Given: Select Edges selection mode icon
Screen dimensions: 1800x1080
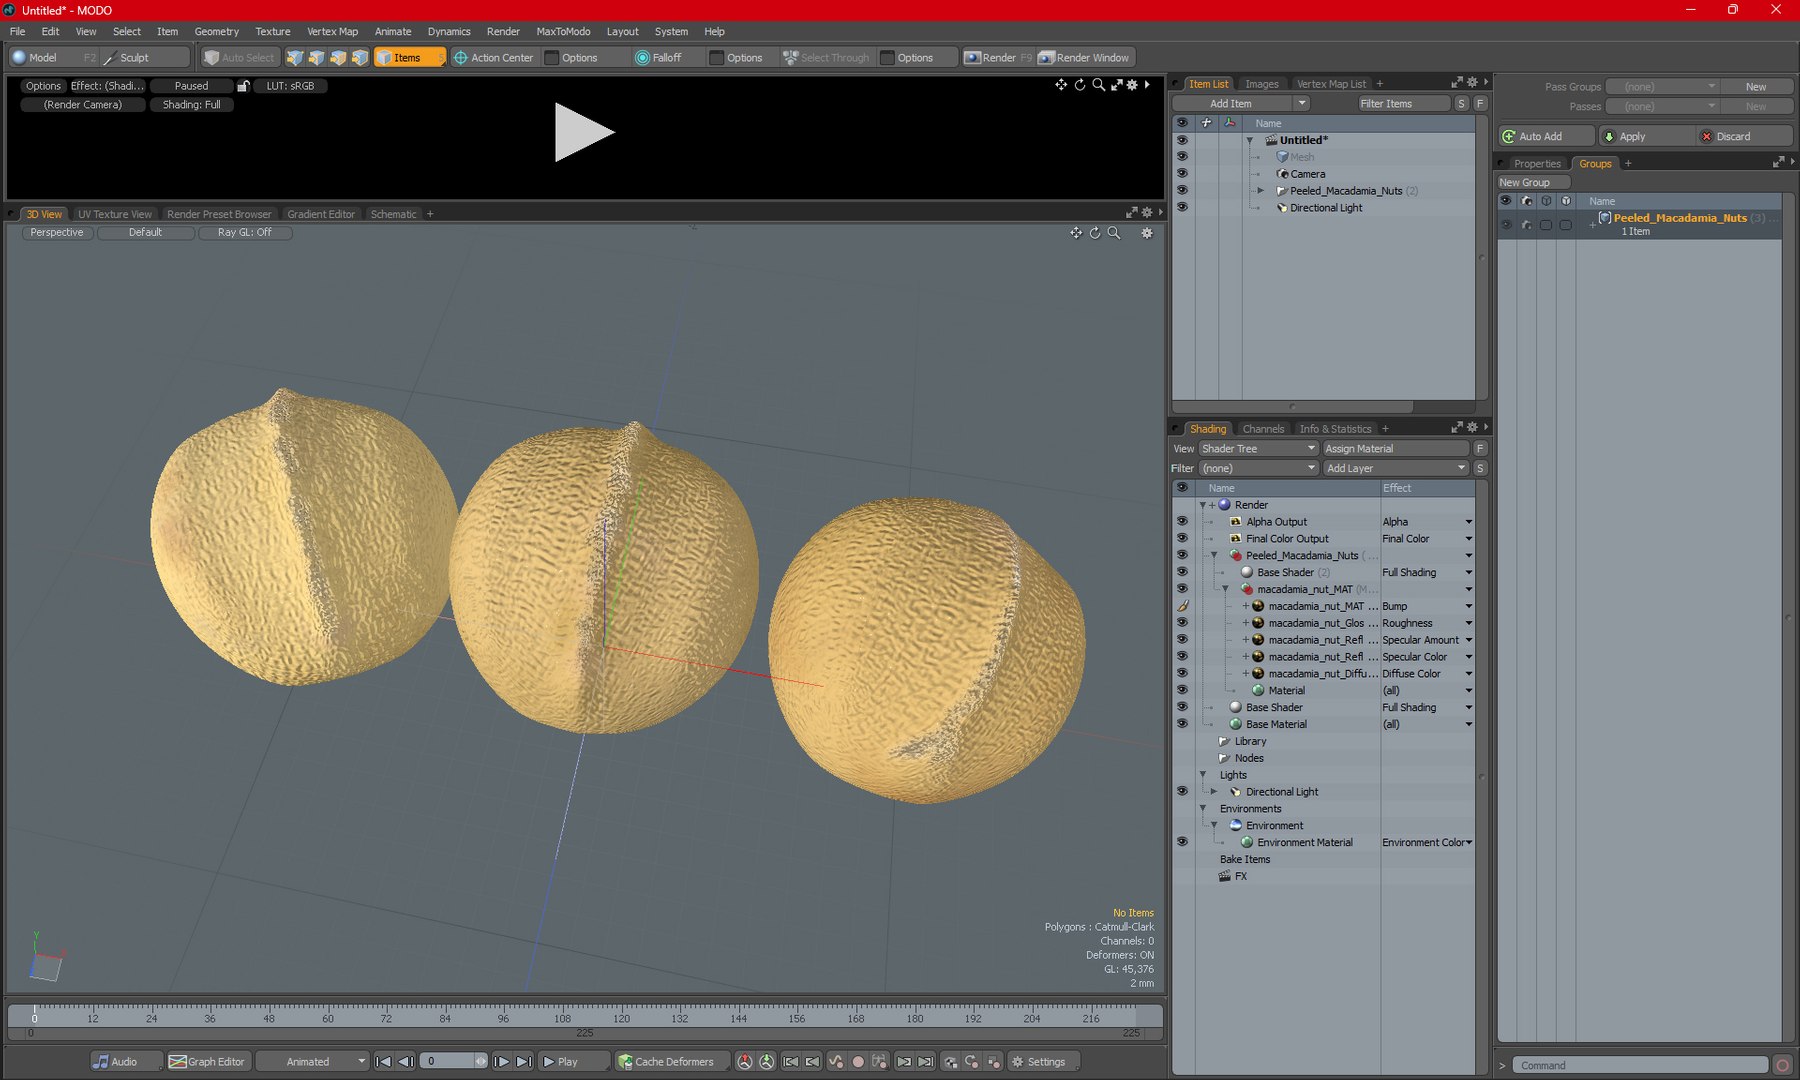Looking at the screenshot, I should (x=317, y=57).
